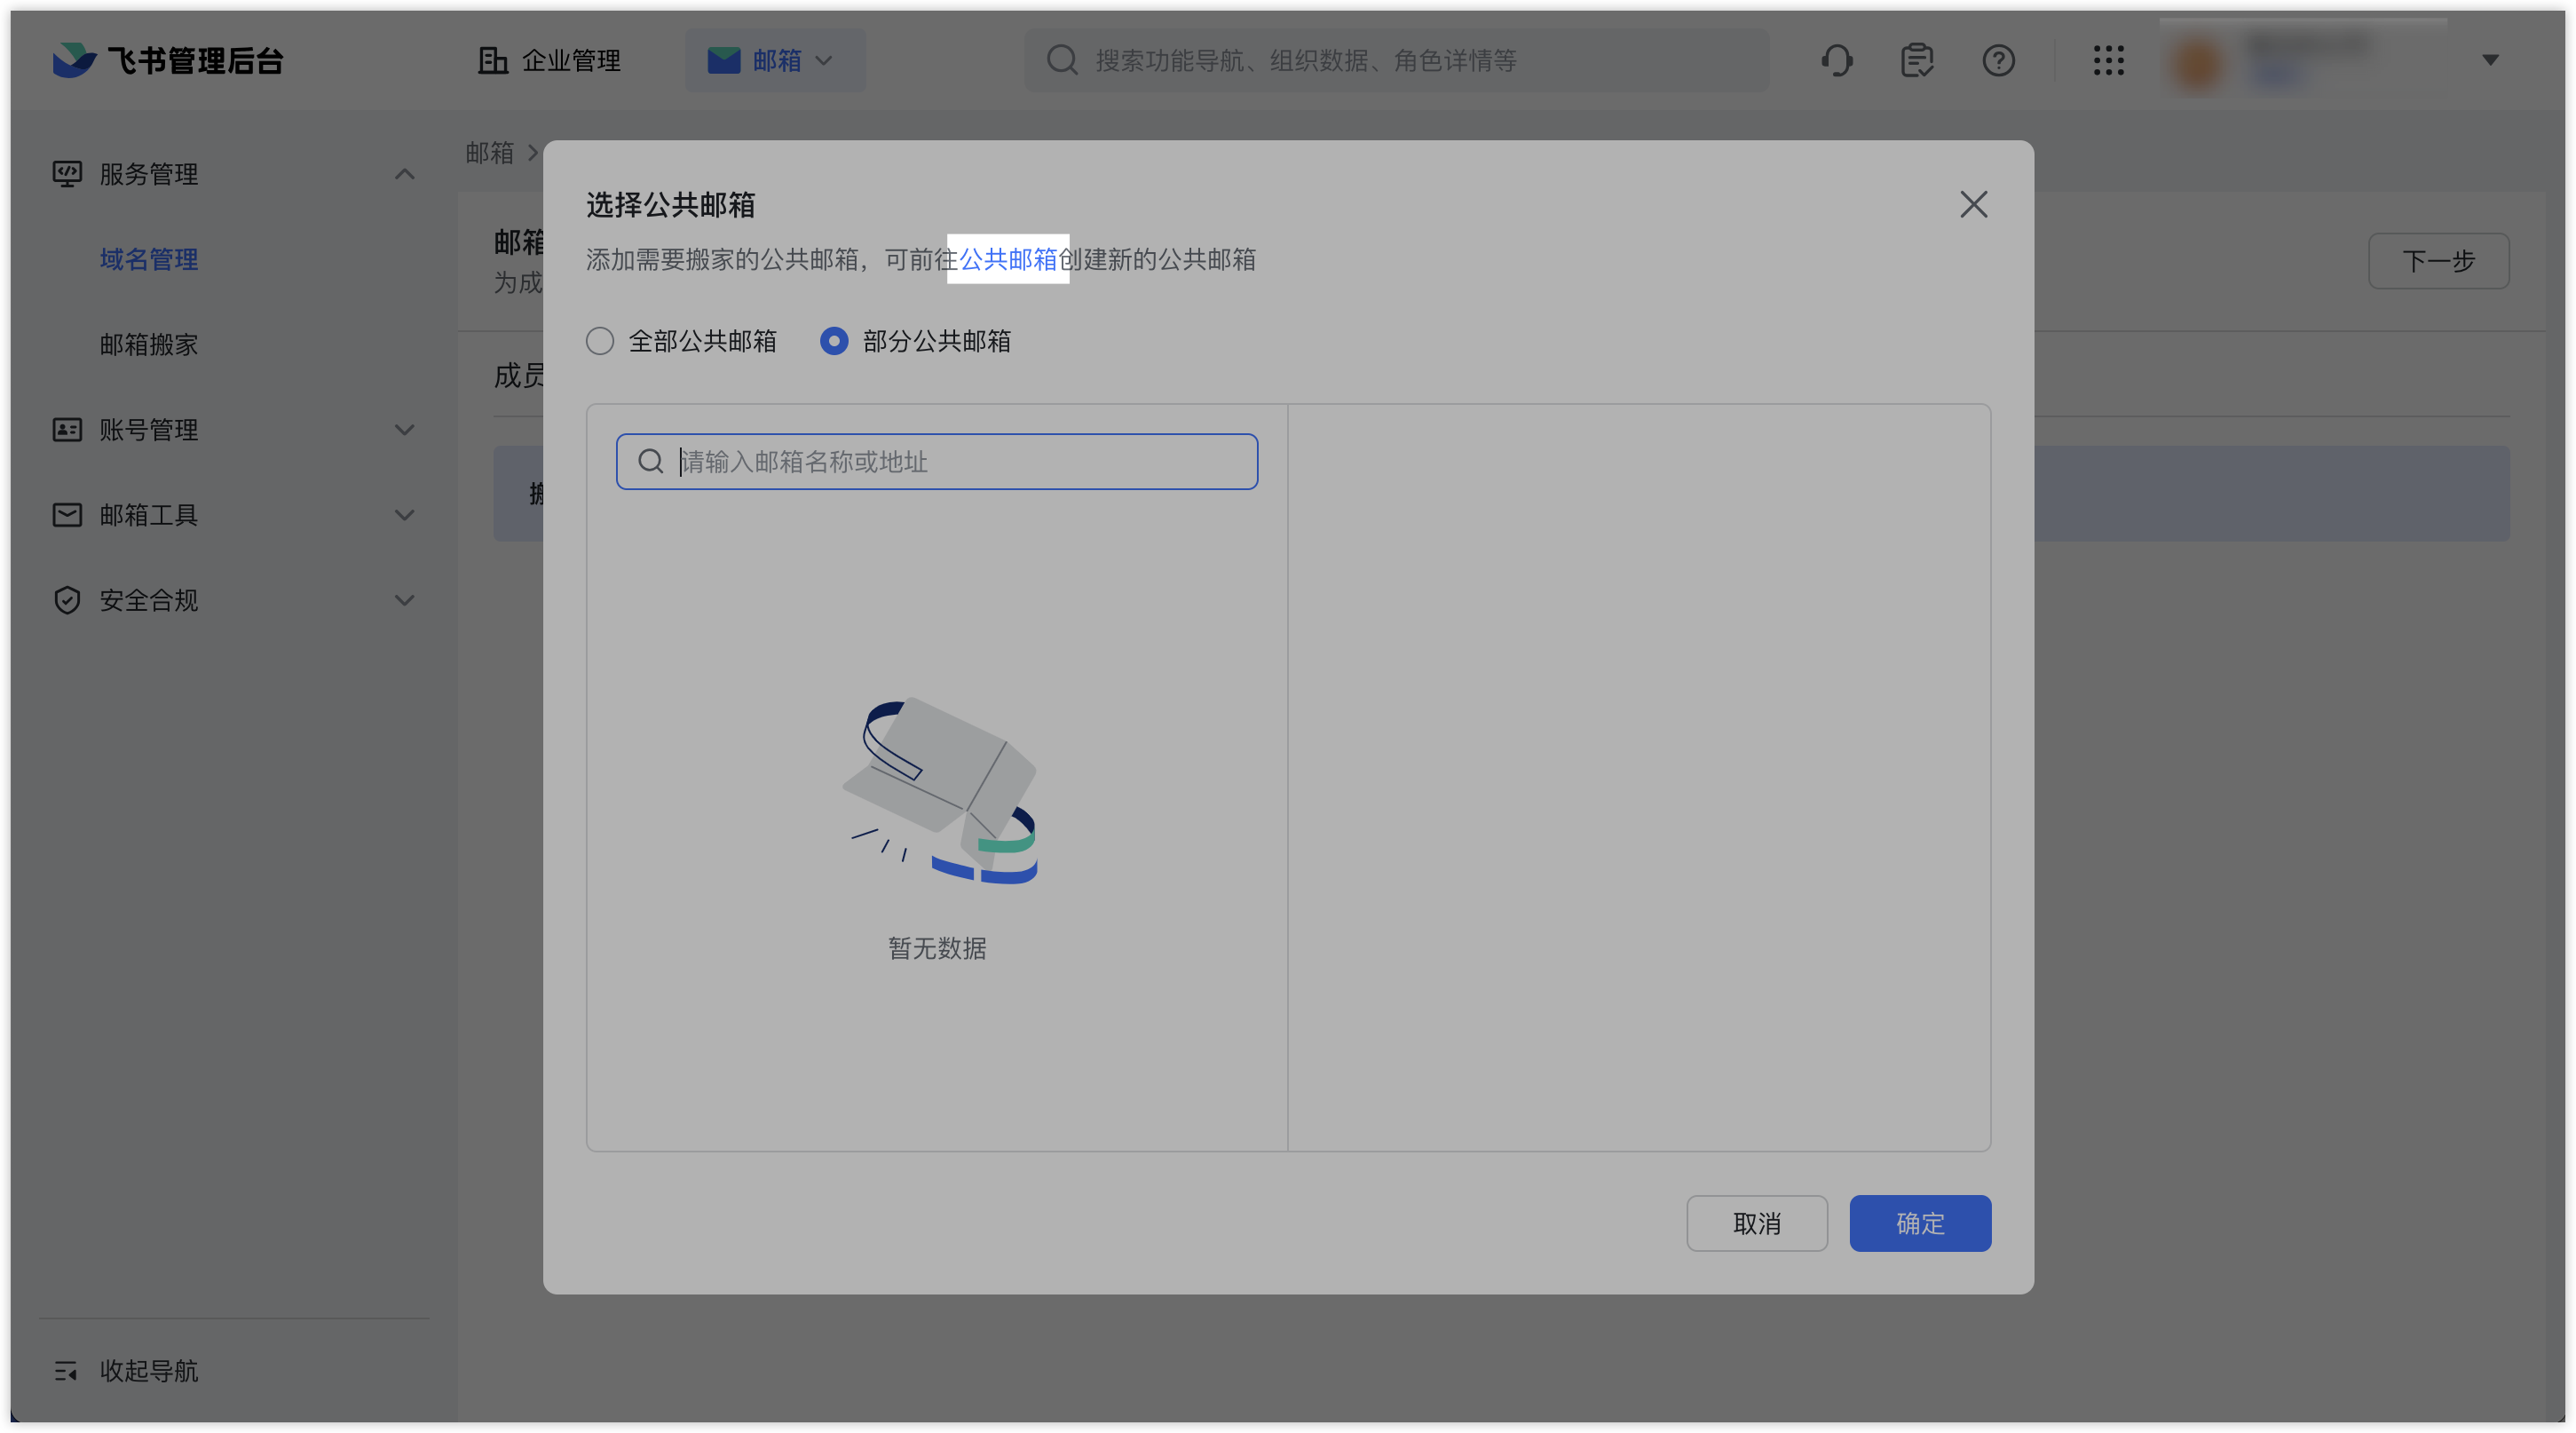The height and width of the screenshot is (1433, 2576).
Task: Expand the 安全合规 sidebar group
Action: (x=404, y=600)
